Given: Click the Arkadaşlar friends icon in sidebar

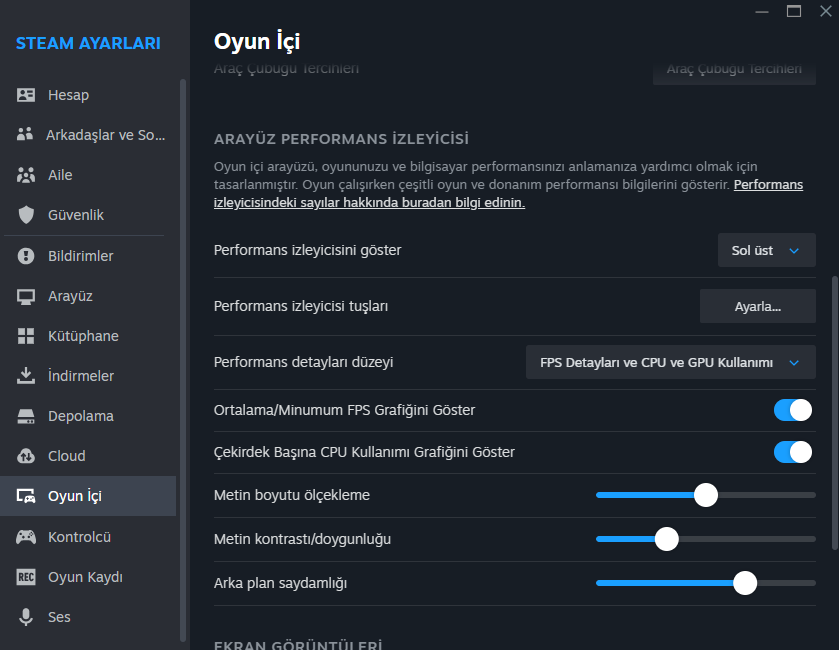Looking at the screenshot, I should (27, 135).
